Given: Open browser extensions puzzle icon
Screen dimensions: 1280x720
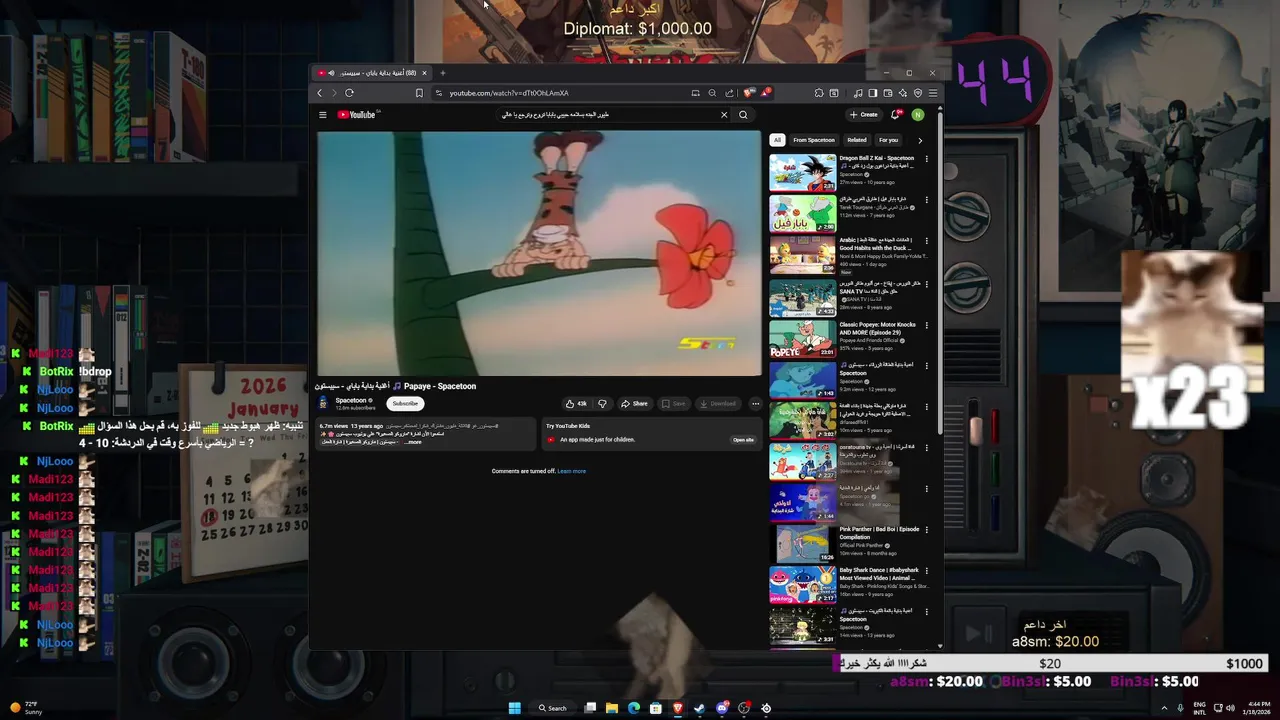Looking at the screenshot, I should click(x=819, y=93).
